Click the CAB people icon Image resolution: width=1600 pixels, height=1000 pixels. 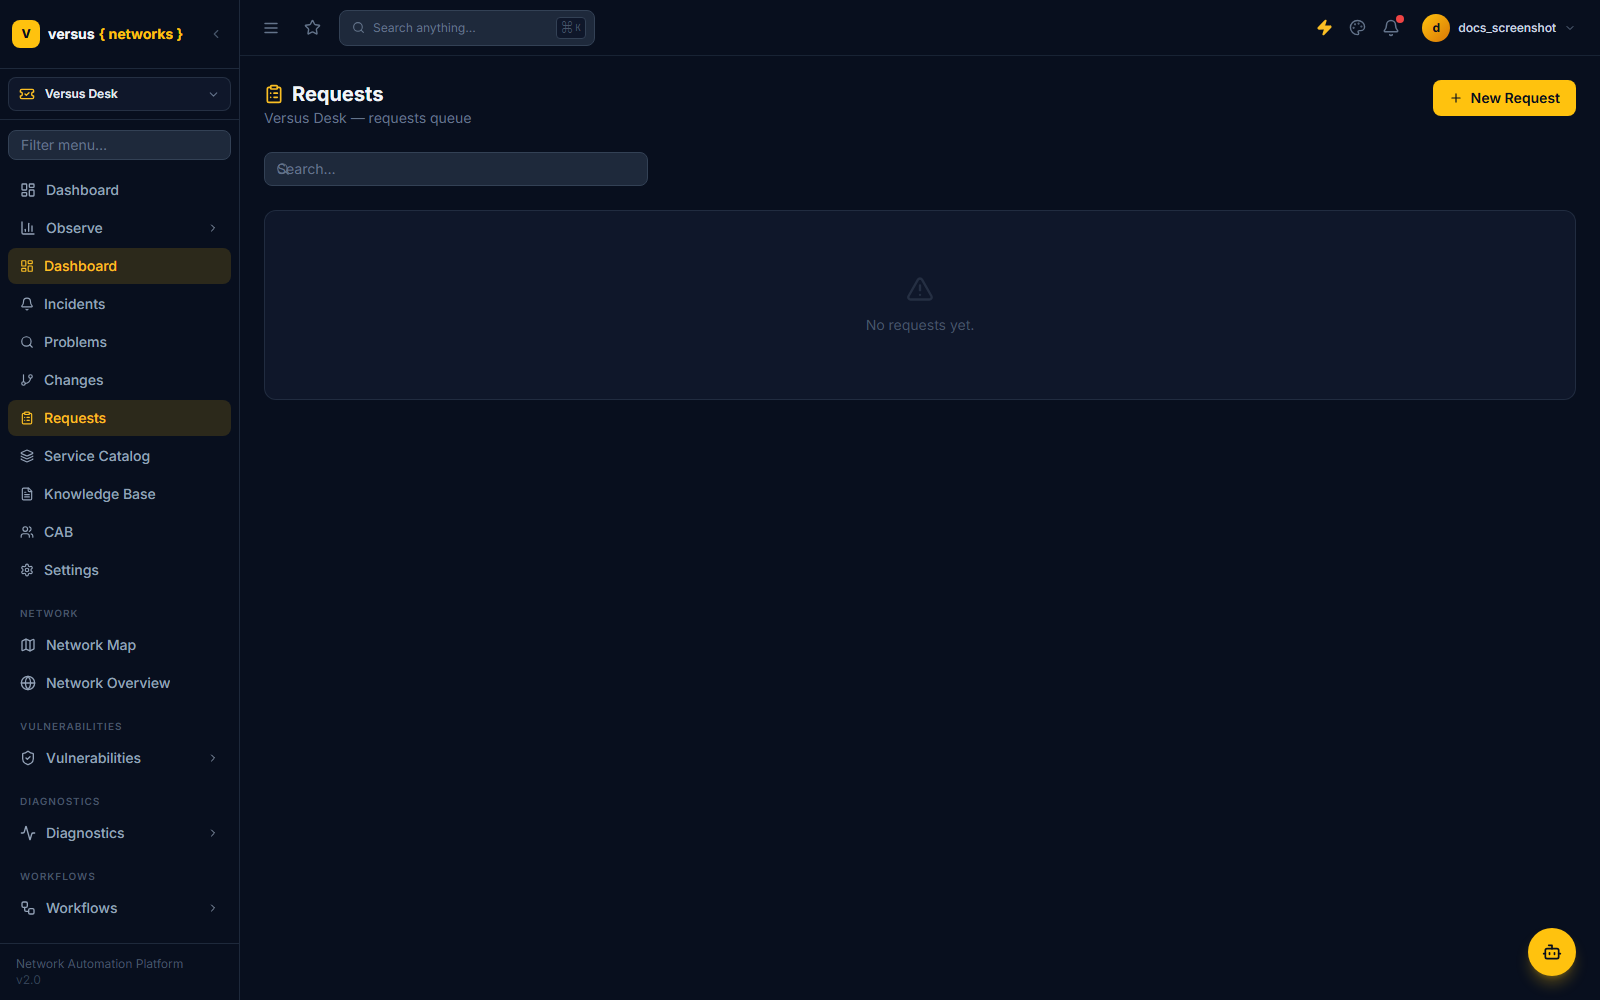(27, 532)
